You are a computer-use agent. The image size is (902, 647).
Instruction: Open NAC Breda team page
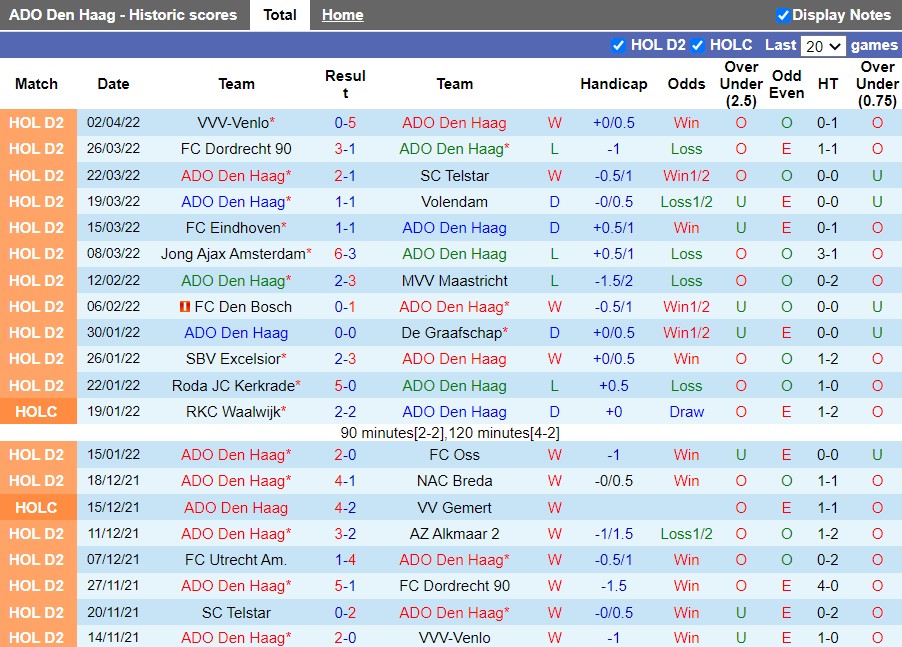pos(454,481)
